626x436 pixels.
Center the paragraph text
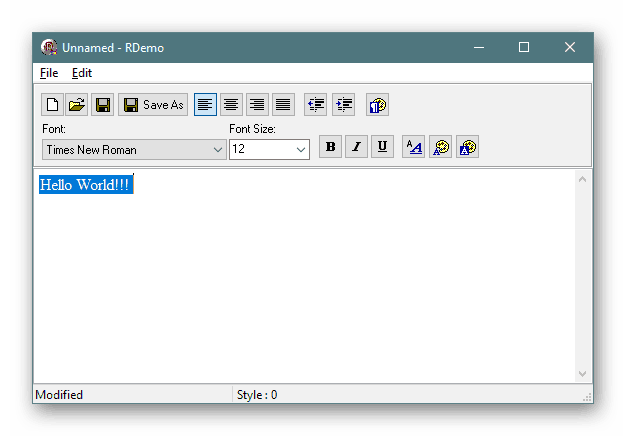pos(231,105)
